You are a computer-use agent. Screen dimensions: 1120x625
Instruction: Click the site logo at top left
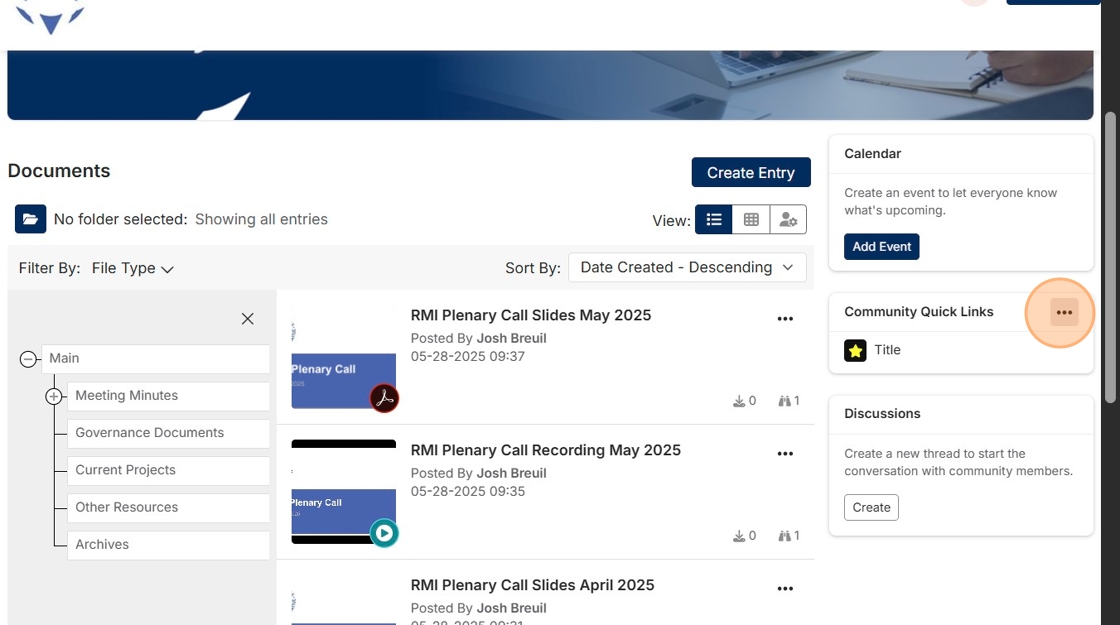tap(50, 18)
